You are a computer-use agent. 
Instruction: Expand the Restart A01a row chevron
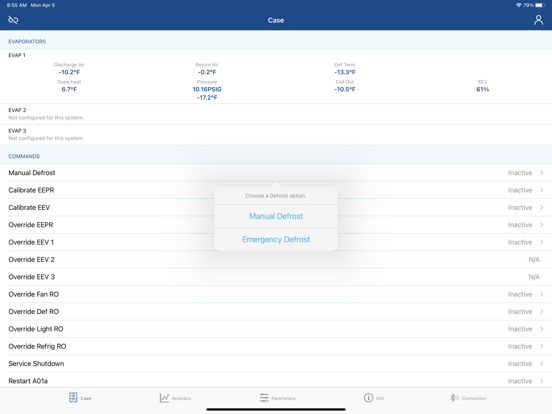point(541,381)
